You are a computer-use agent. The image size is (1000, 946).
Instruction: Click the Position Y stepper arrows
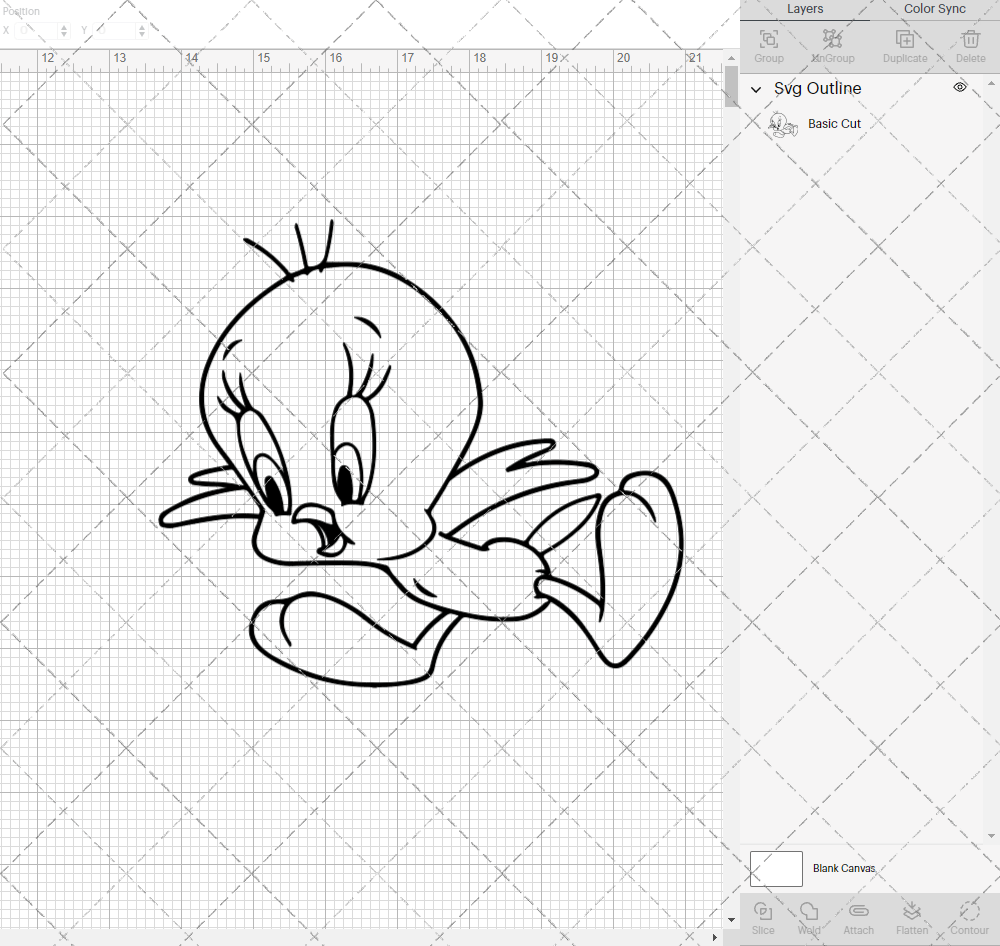pyautogui.click(x=142, y=30)
